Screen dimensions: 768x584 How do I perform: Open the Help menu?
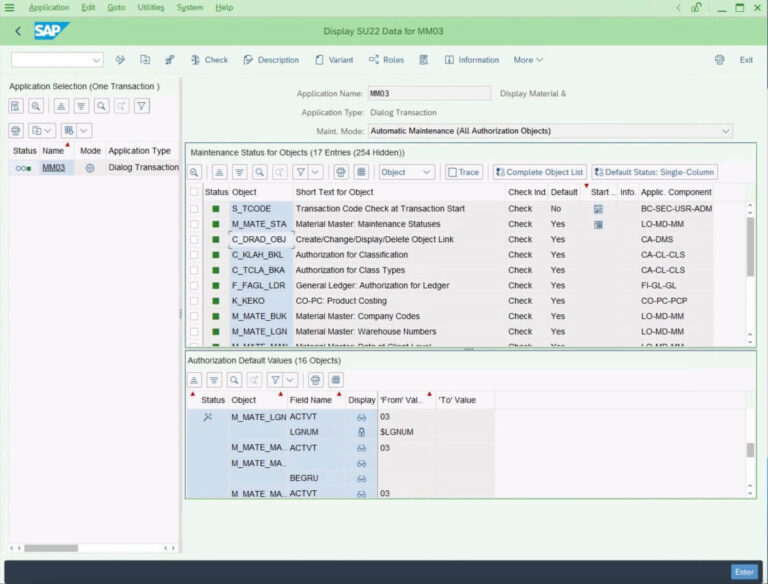tap(224, 7)
